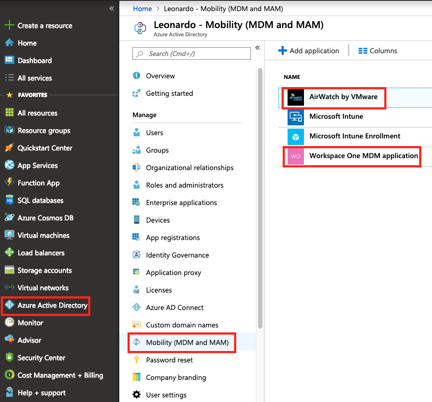Click the directory menu vertical scrollbar

(260, 198)
